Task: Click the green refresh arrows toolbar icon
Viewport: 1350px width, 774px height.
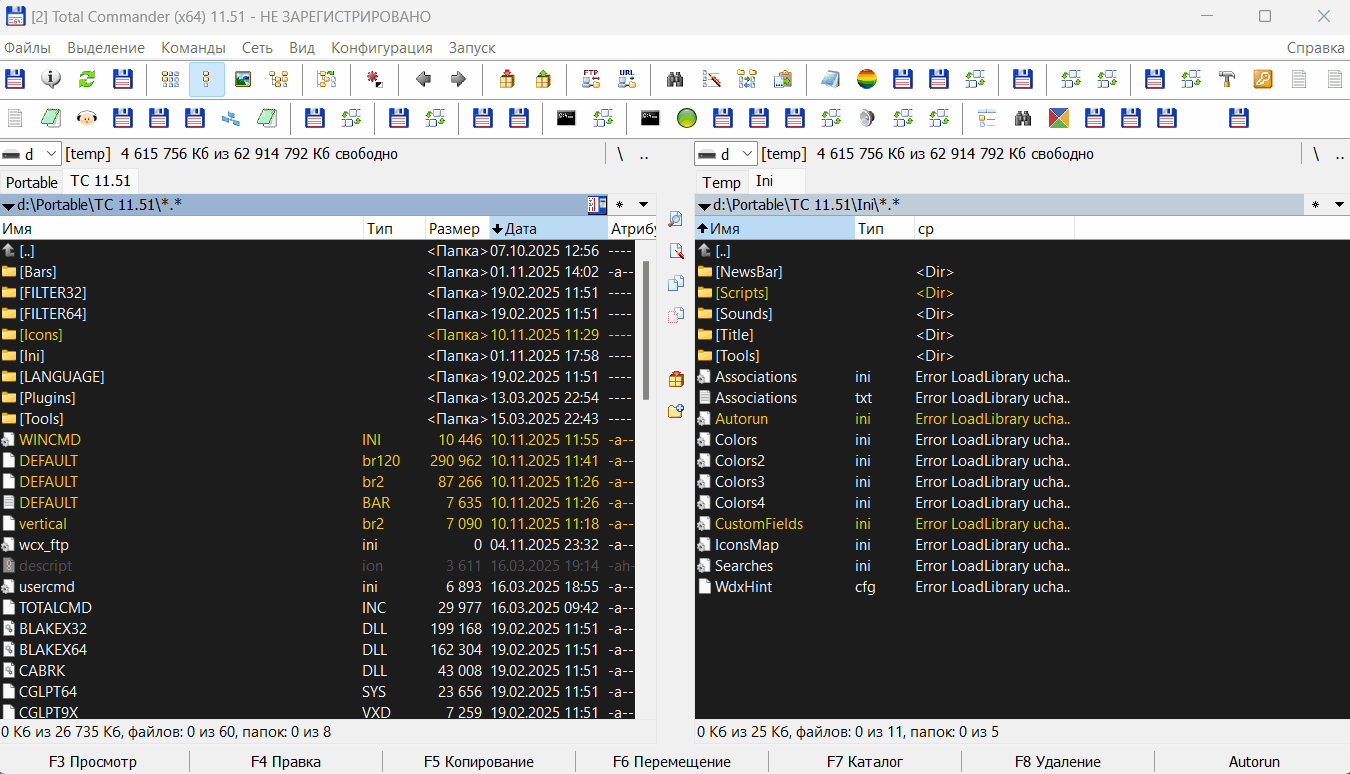Action: click(87, 79)
